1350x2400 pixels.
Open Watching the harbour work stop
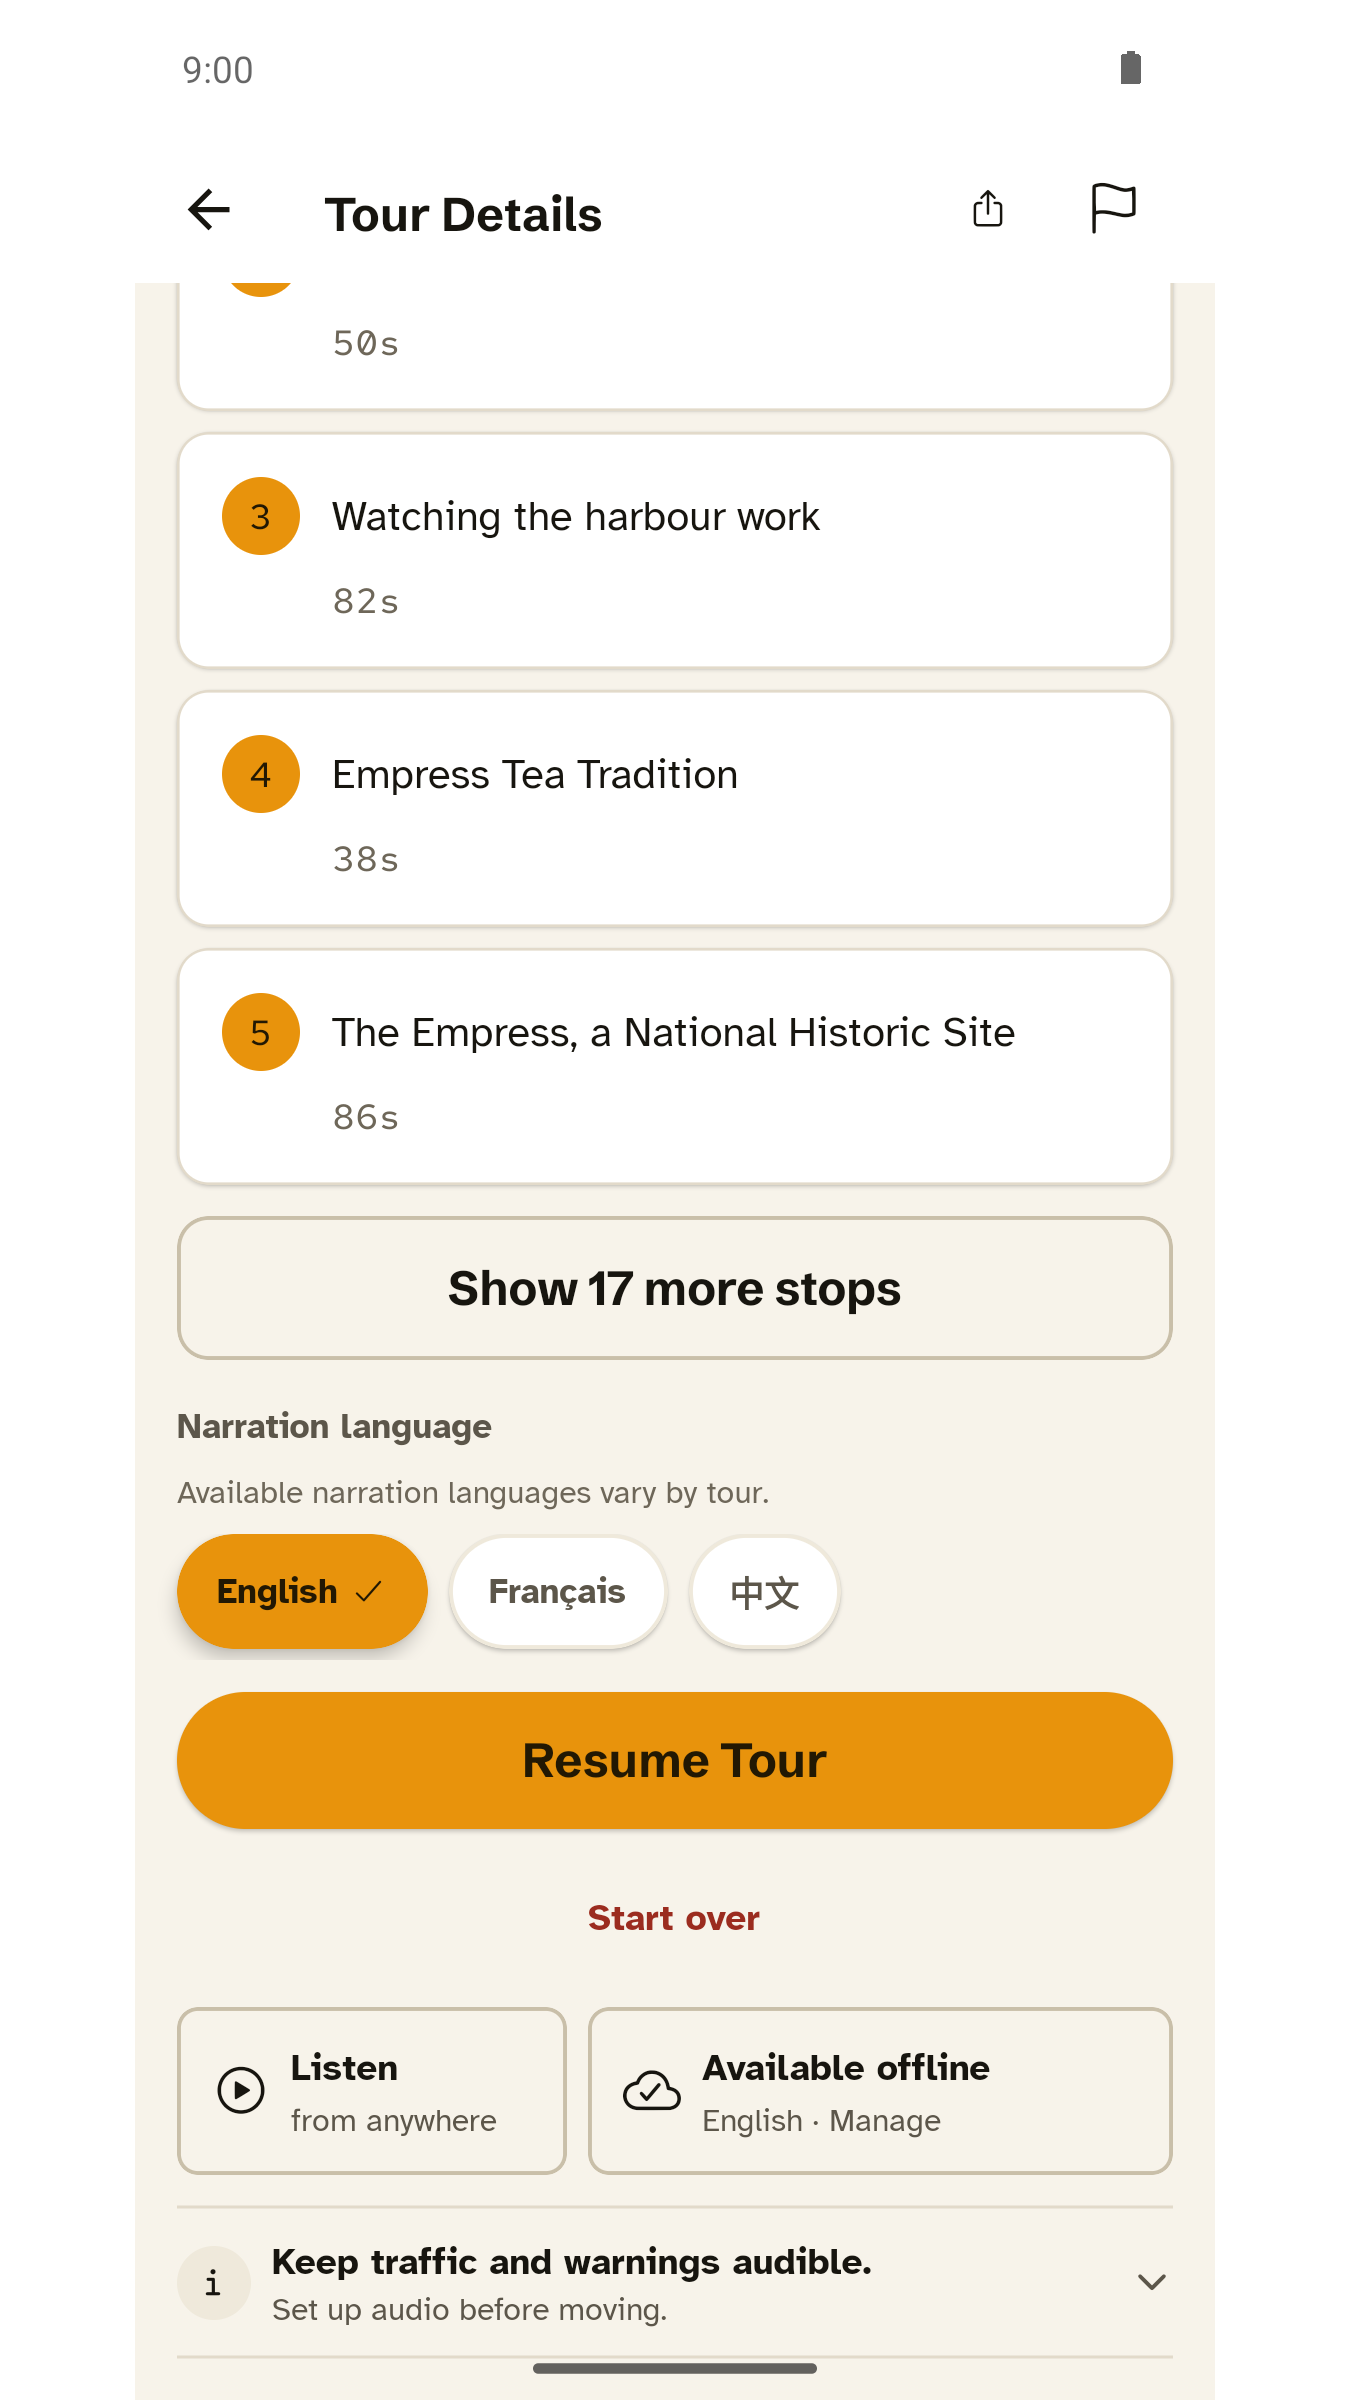tap(675, 550)
